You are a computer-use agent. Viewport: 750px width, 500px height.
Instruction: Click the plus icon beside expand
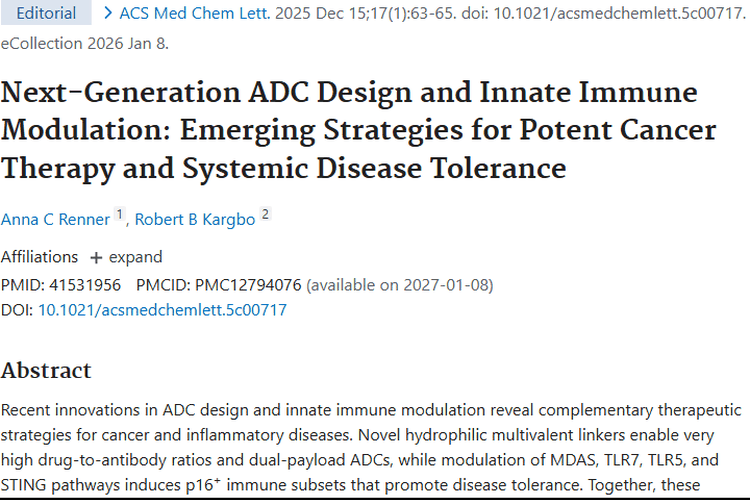[x=96, y=258]
